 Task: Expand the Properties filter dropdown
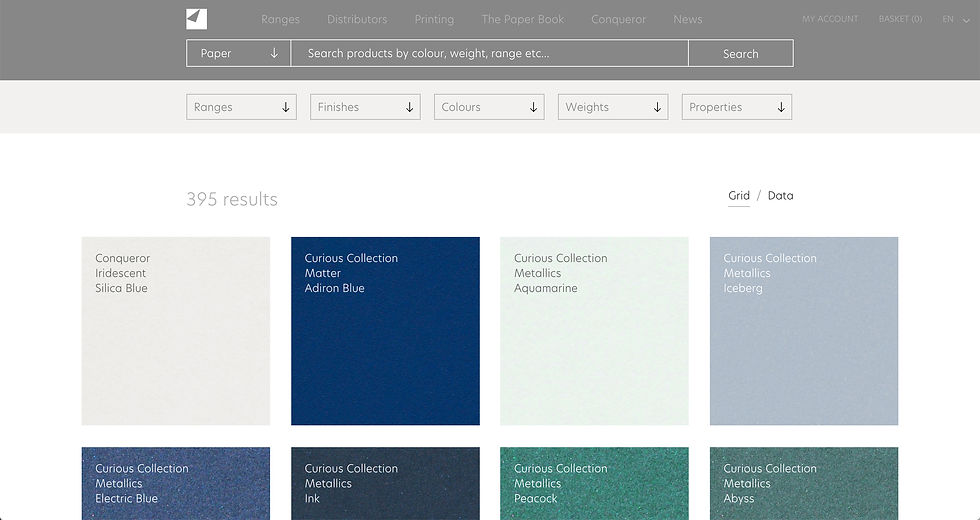(737, 107)
